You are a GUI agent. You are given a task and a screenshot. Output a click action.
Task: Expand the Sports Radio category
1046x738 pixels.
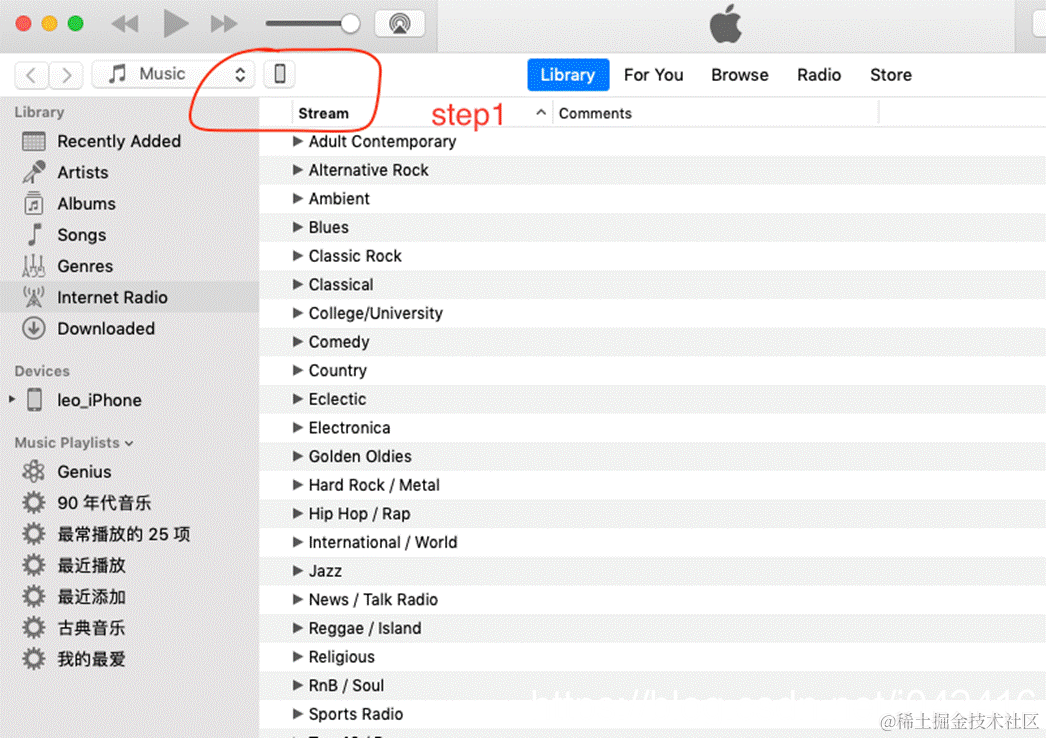pos(298,714)
